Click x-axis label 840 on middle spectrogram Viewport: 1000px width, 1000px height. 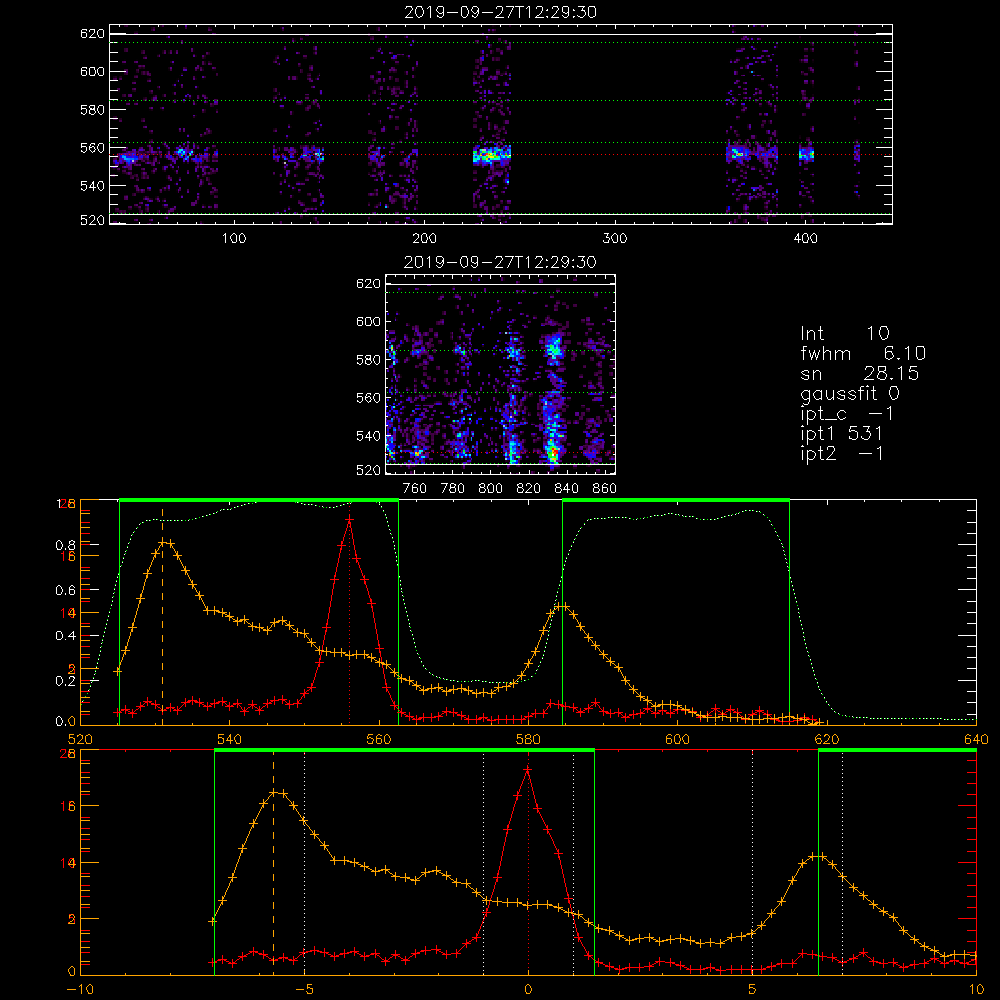(566, 489)
